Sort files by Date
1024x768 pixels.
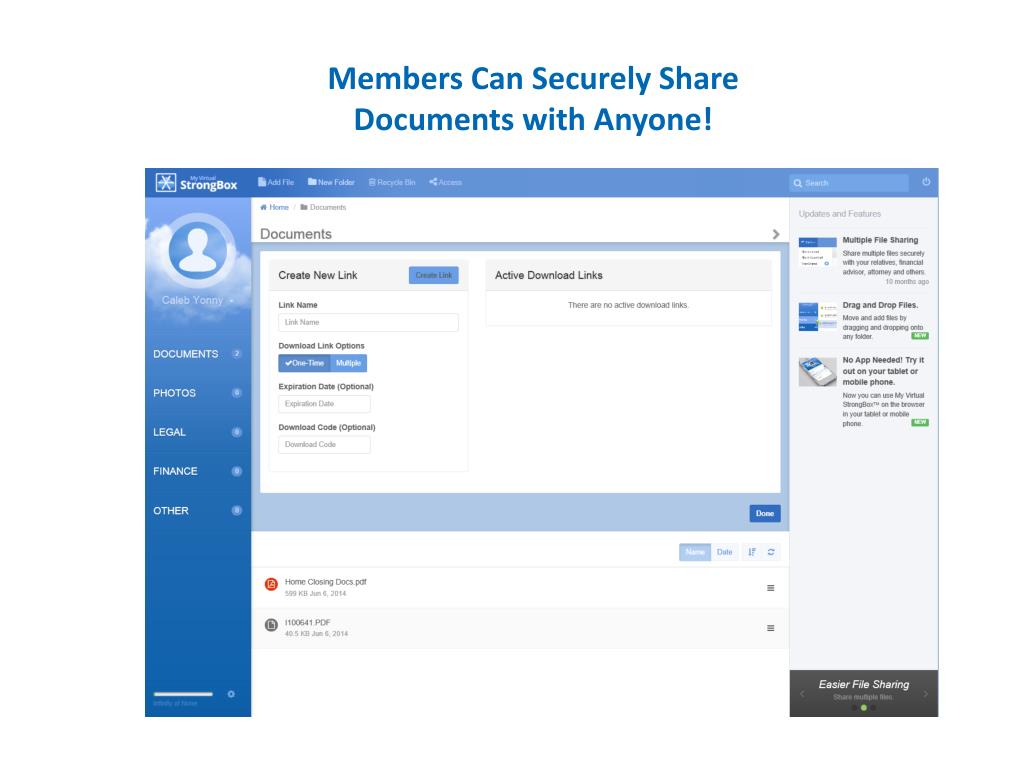725,552
